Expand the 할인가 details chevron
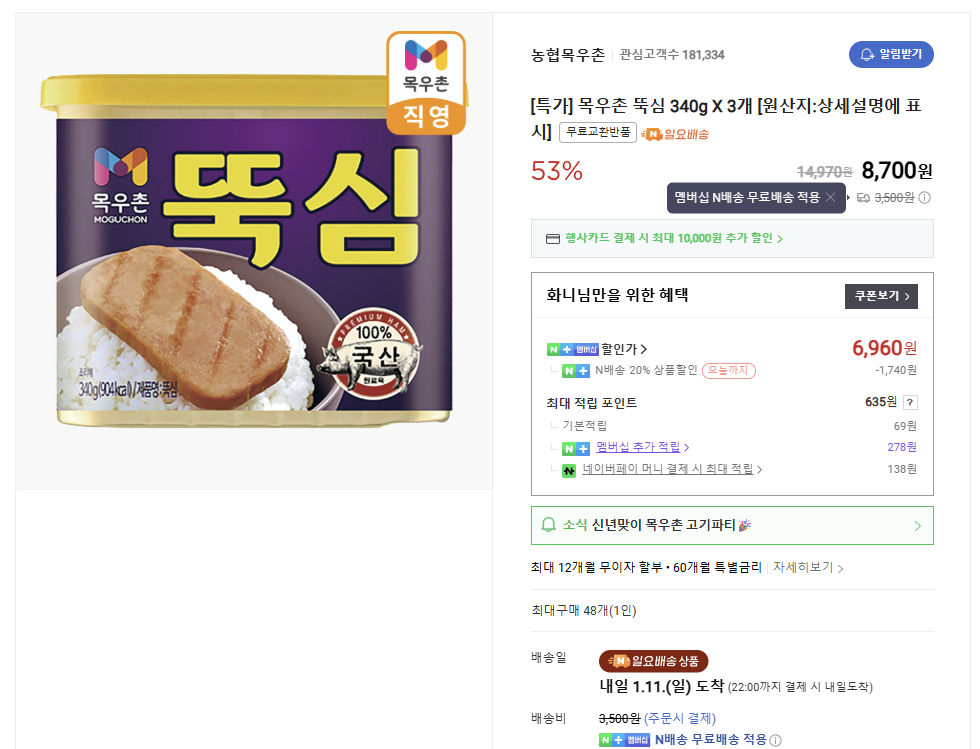 tap(643, 348)
